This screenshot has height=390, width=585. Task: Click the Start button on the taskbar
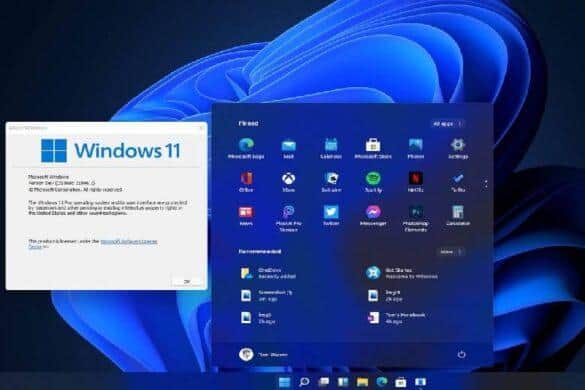284,382
